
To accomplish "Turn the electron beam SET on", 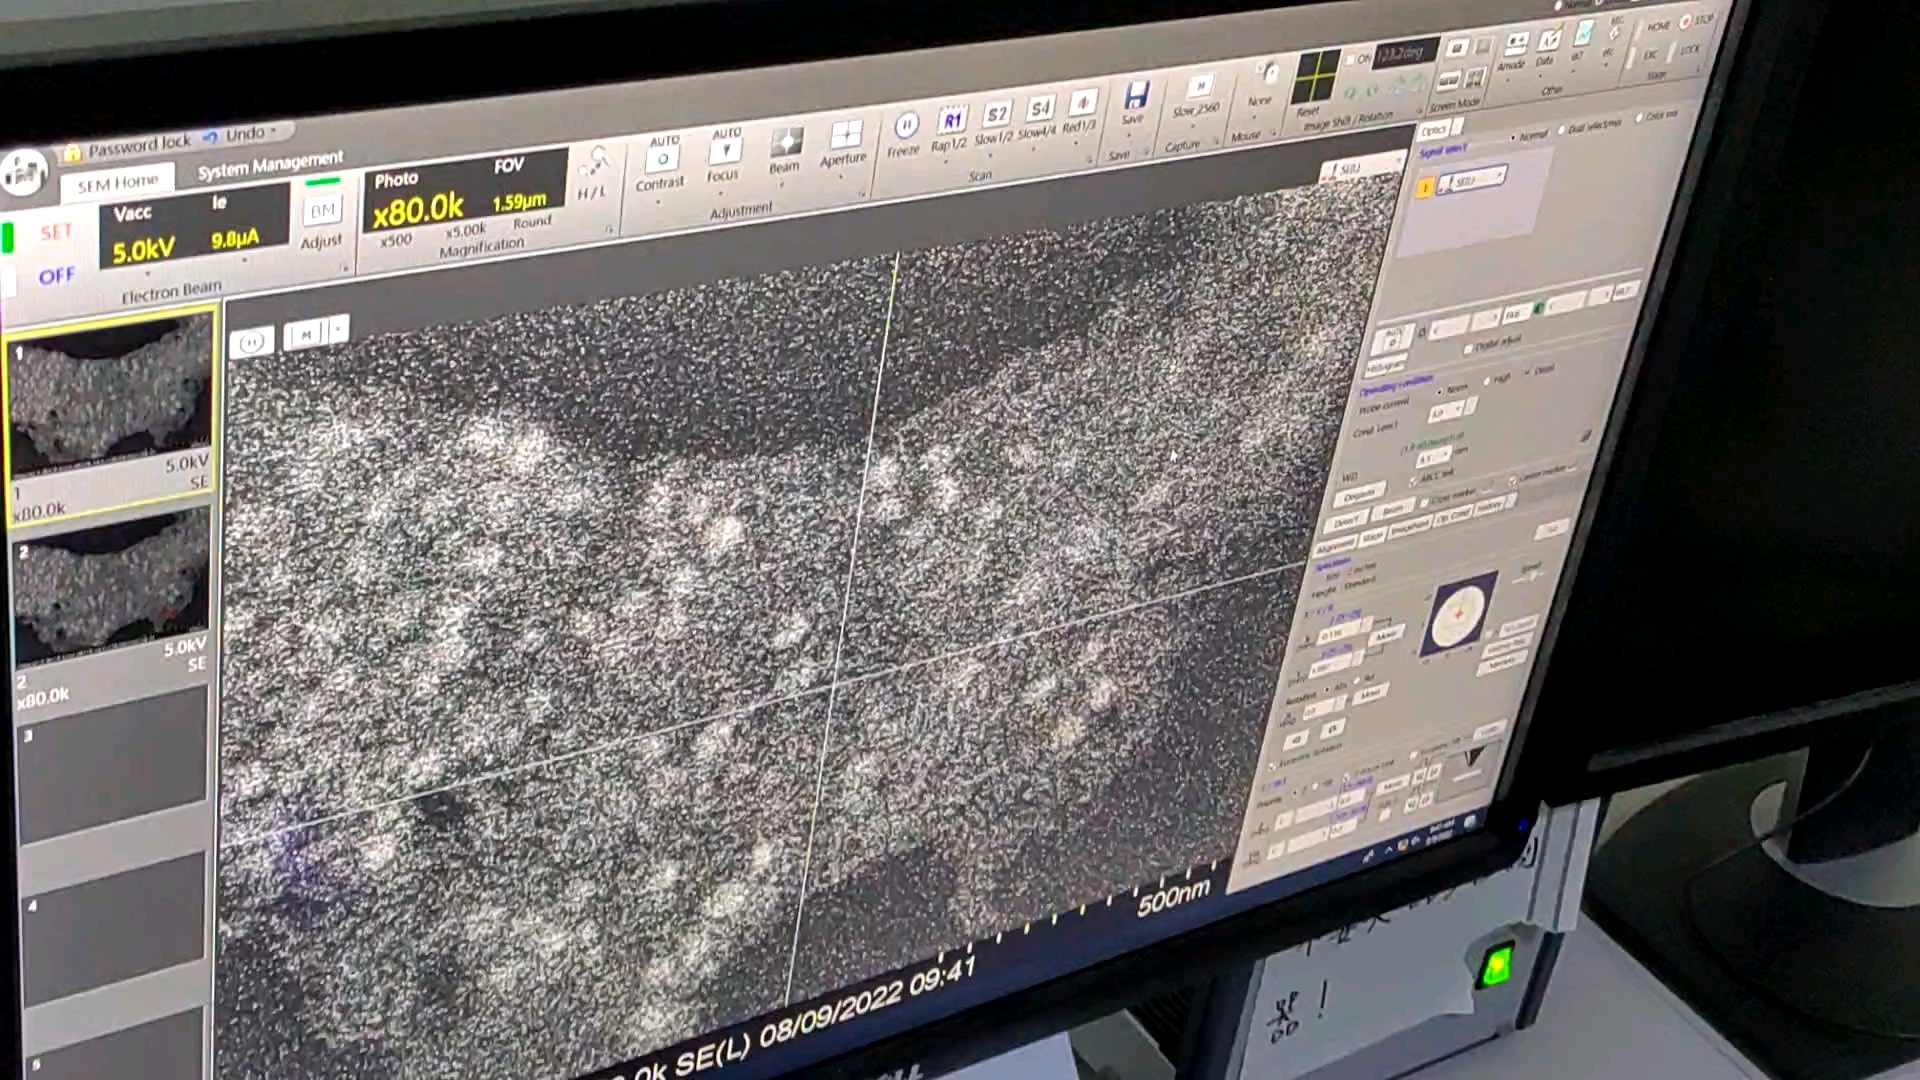I will pyautogui.click(x=56, y=233).
